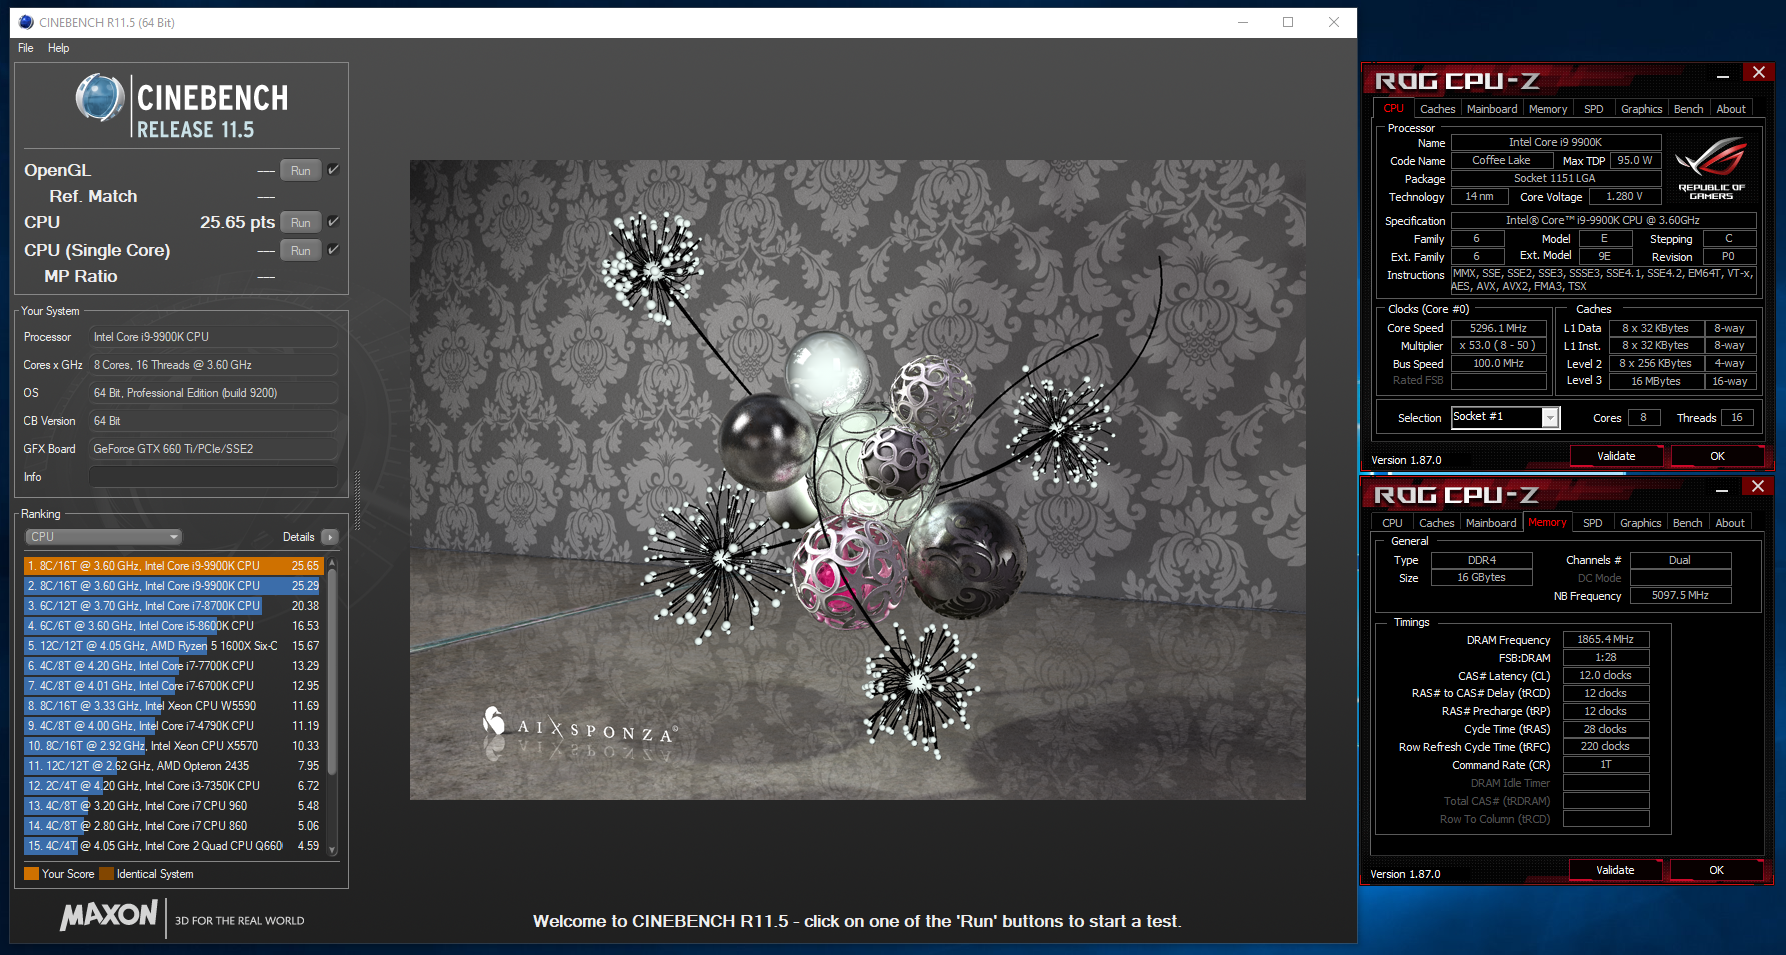Click the Details arrow icon in Ranking
This screenshot has width=1786, height=955.
330,537
